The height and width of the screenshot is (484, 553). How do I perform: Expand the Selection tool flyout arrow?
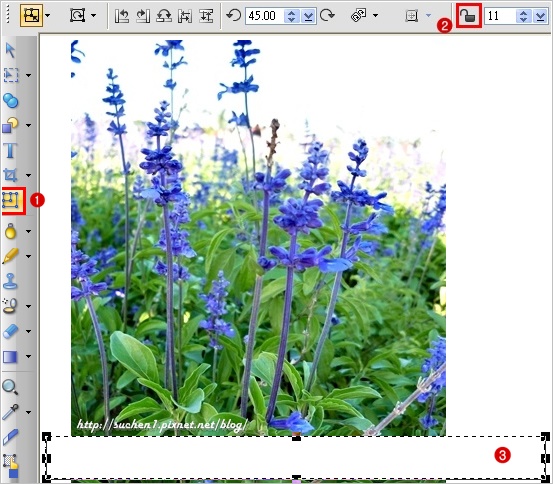click(29, 75)
